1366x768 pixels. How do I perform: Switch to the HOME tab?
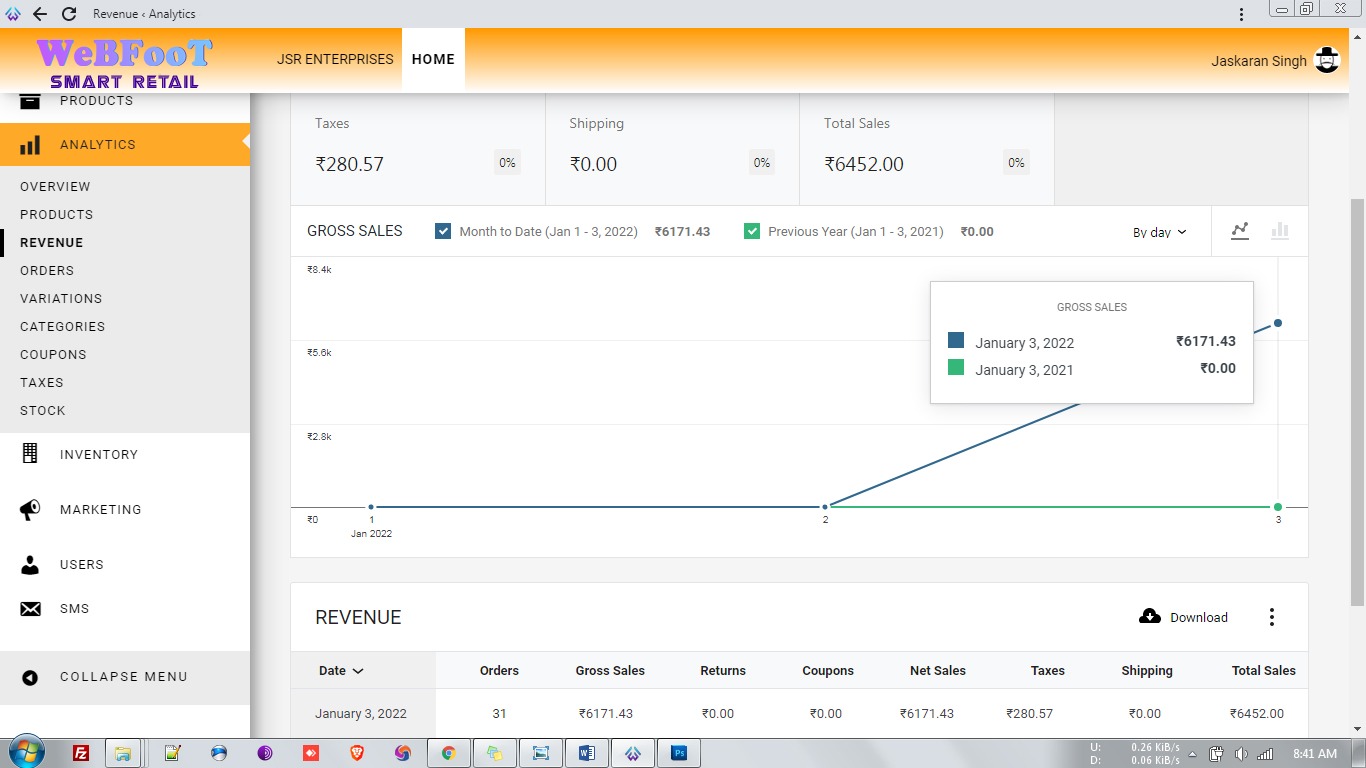pyautogui.click(x=433, y=59)
